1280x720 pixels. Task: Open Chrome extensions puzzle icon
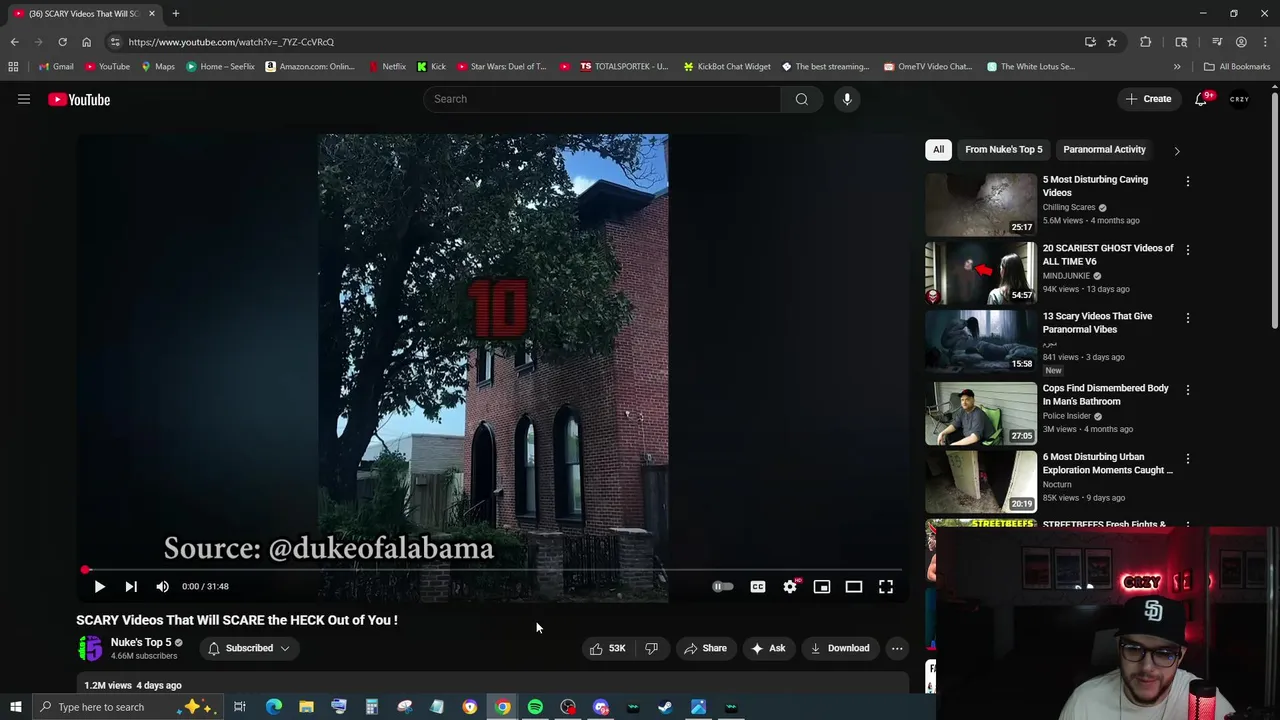1145,42
